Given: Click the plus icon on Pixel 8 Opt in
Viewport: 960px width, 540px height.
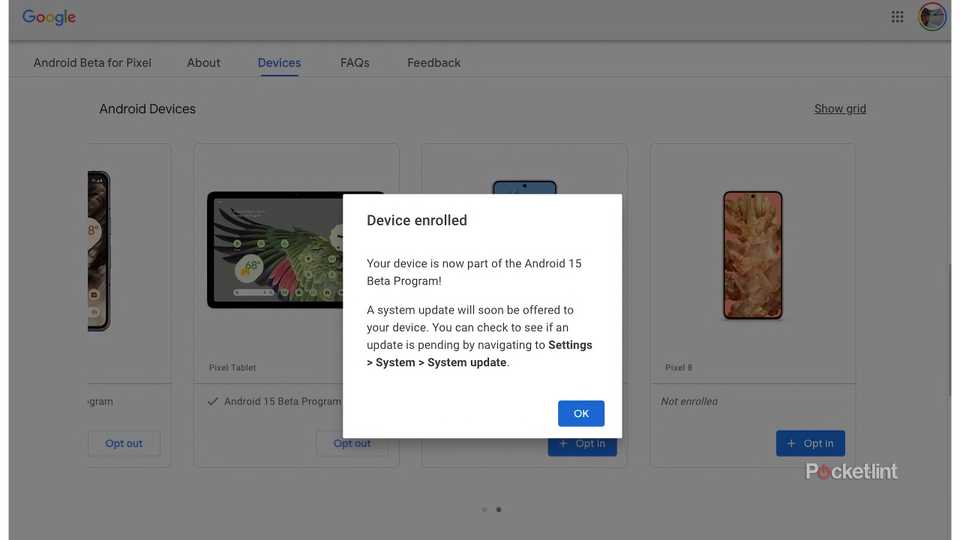Looking at the screenshot, I should (x=791, y=443).
